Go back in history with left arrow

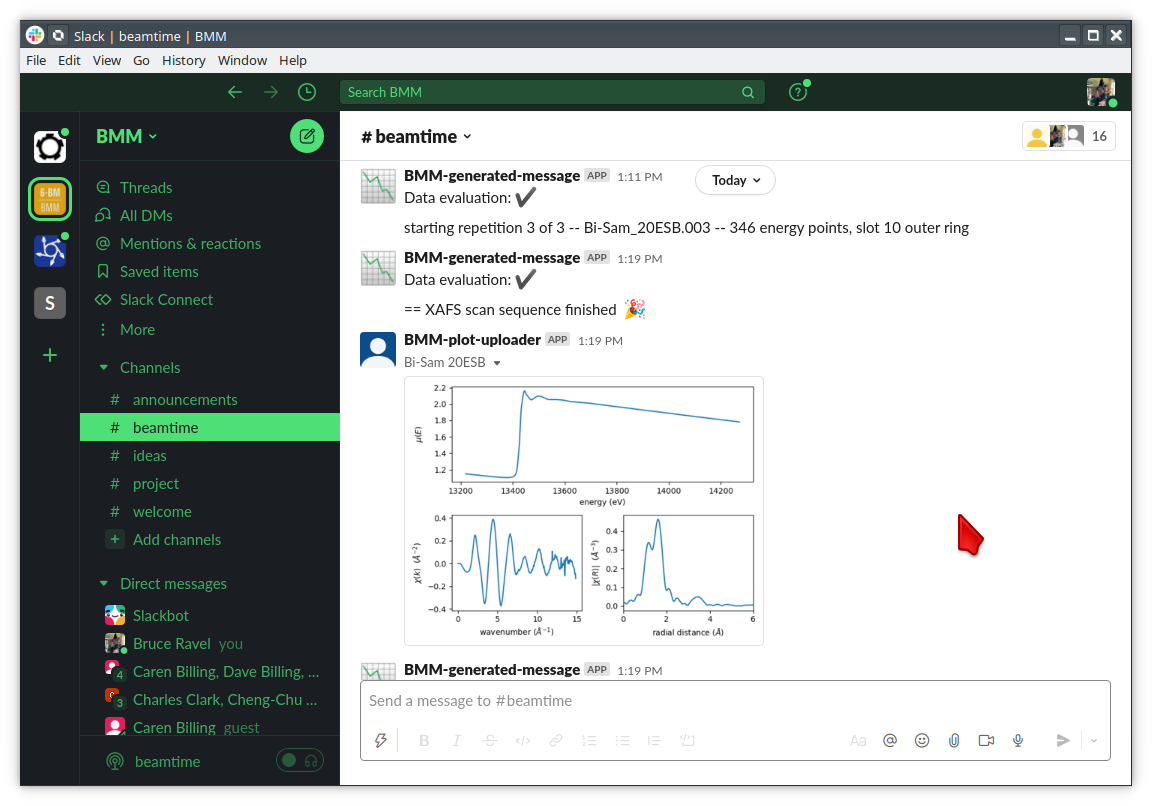click(234, 92)
